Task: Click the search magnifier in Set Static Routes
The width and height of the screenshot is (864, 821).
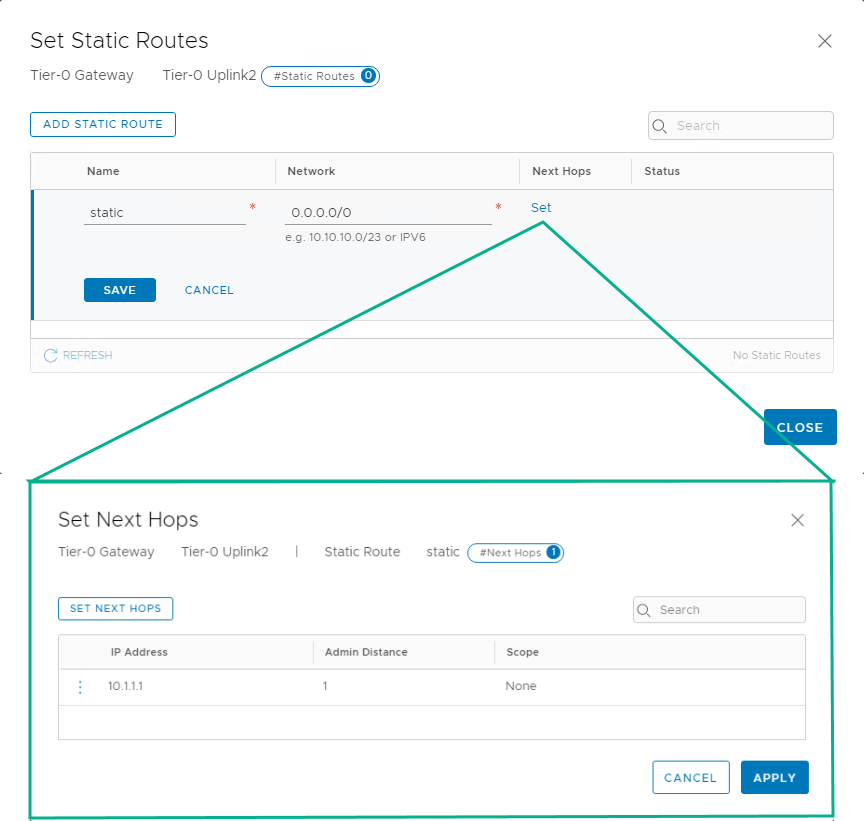Action: pyautogui.click(x=660, y=125)
